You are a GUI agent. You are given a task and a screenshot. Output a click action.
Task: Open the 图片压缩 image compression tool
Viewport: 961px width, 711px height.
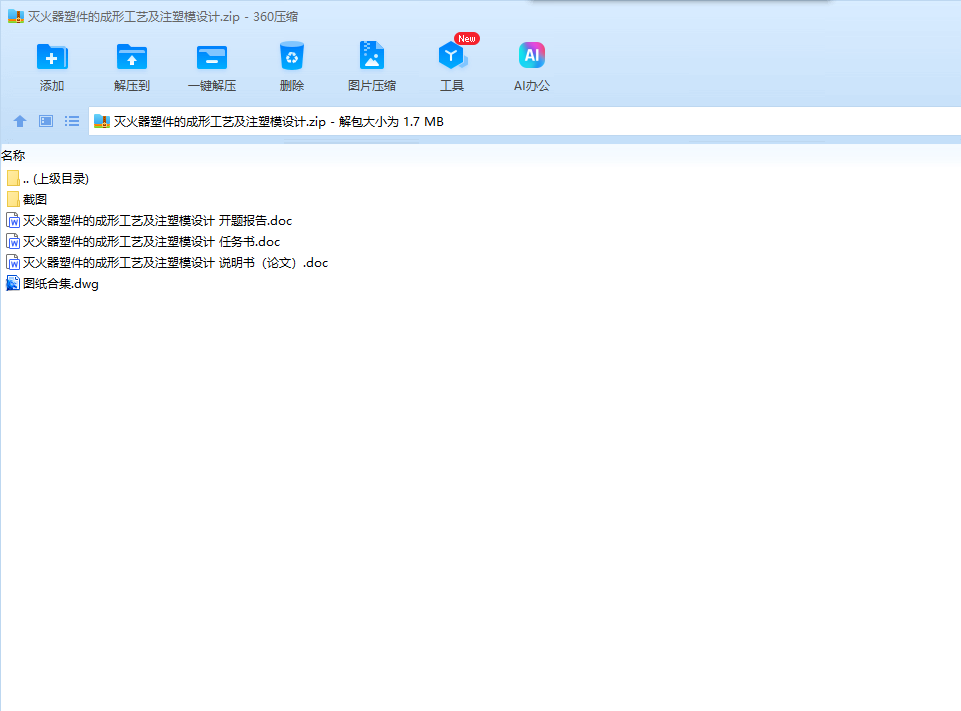[371, 56]
